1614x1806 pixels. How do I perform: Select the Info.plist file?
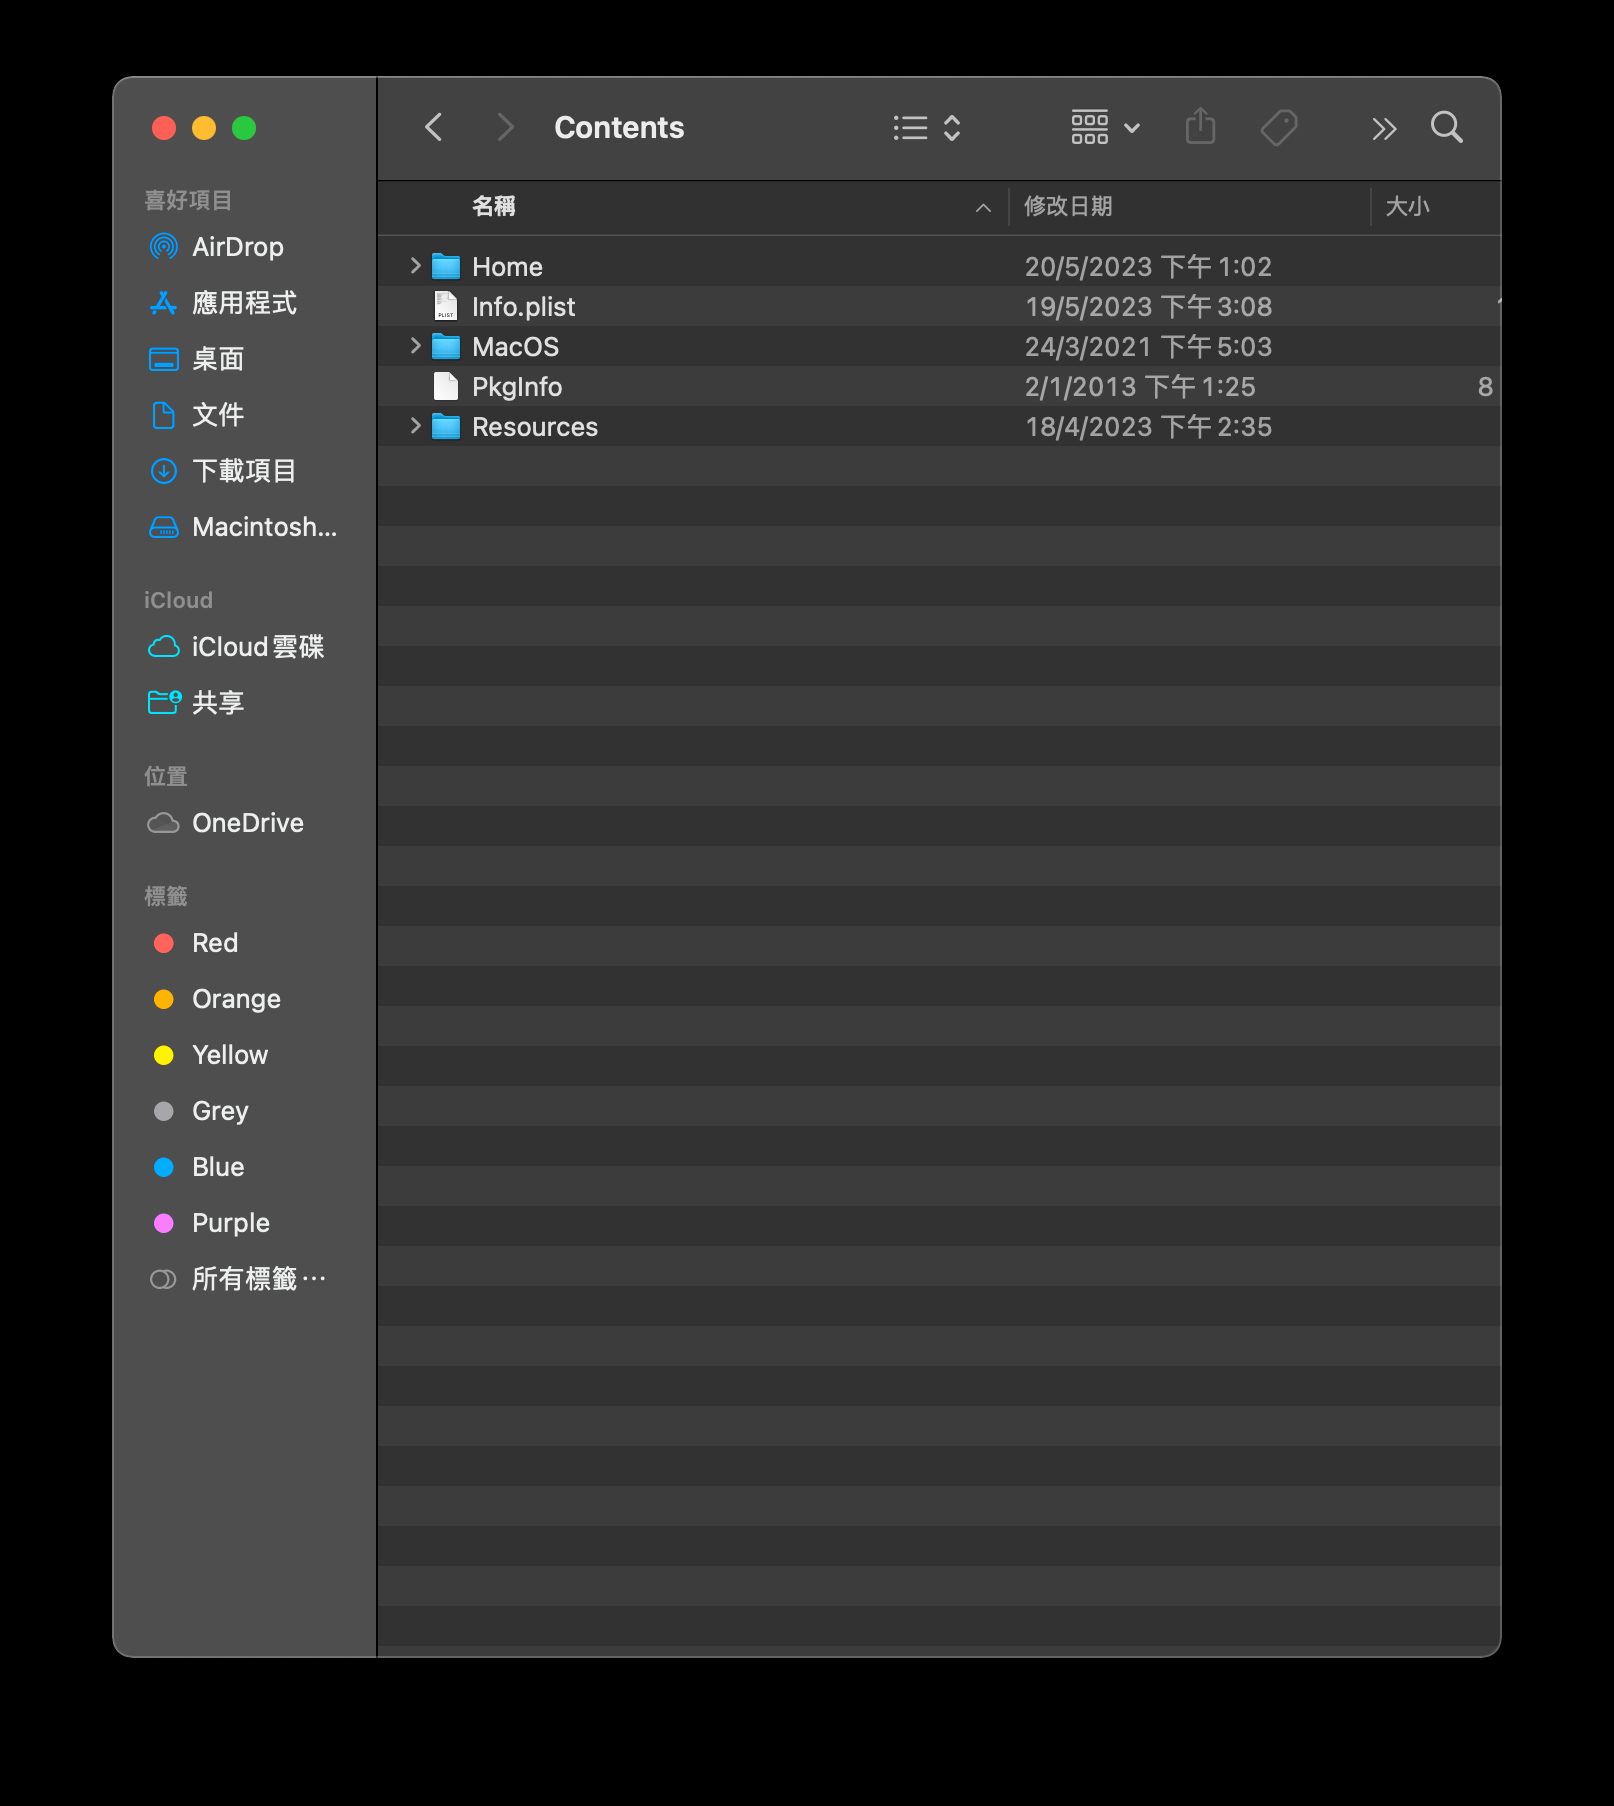click(x=523, y=307)
